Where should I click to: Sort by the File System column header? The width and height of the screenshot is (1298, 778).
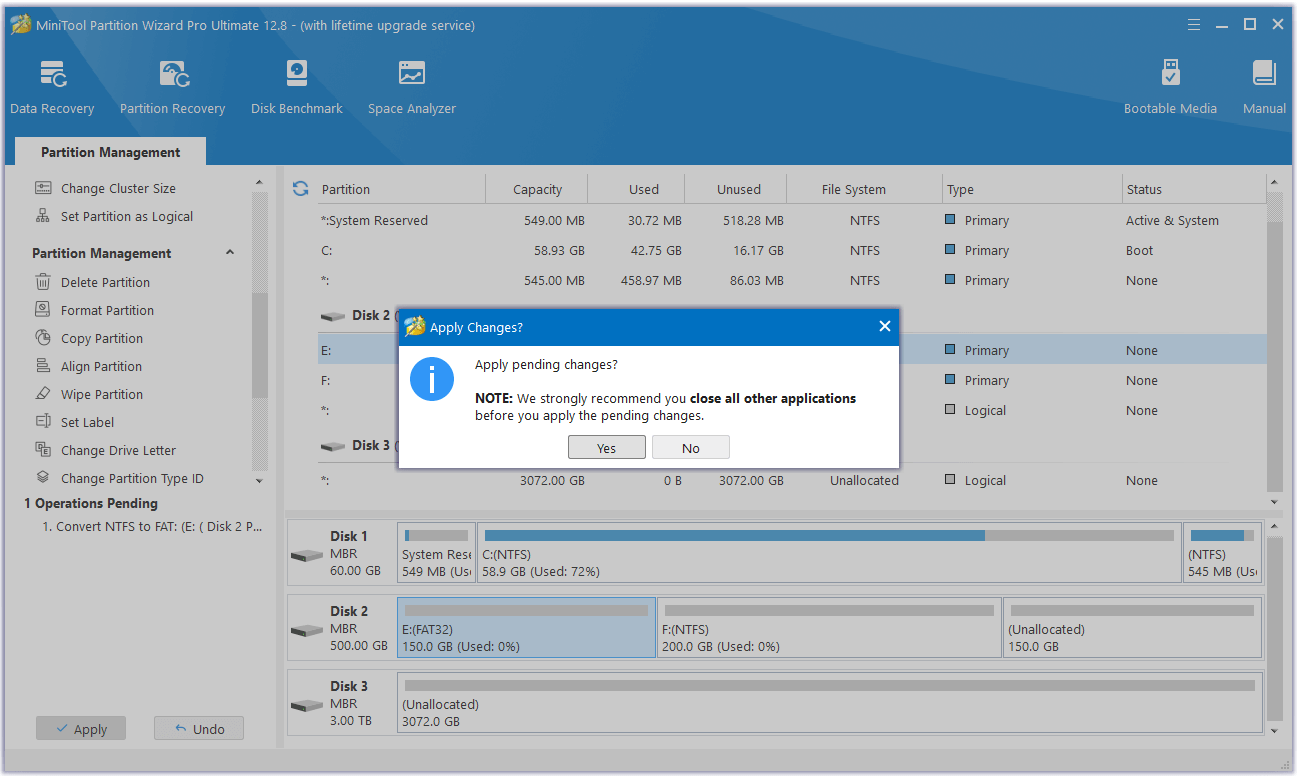(x=865, y=189)
